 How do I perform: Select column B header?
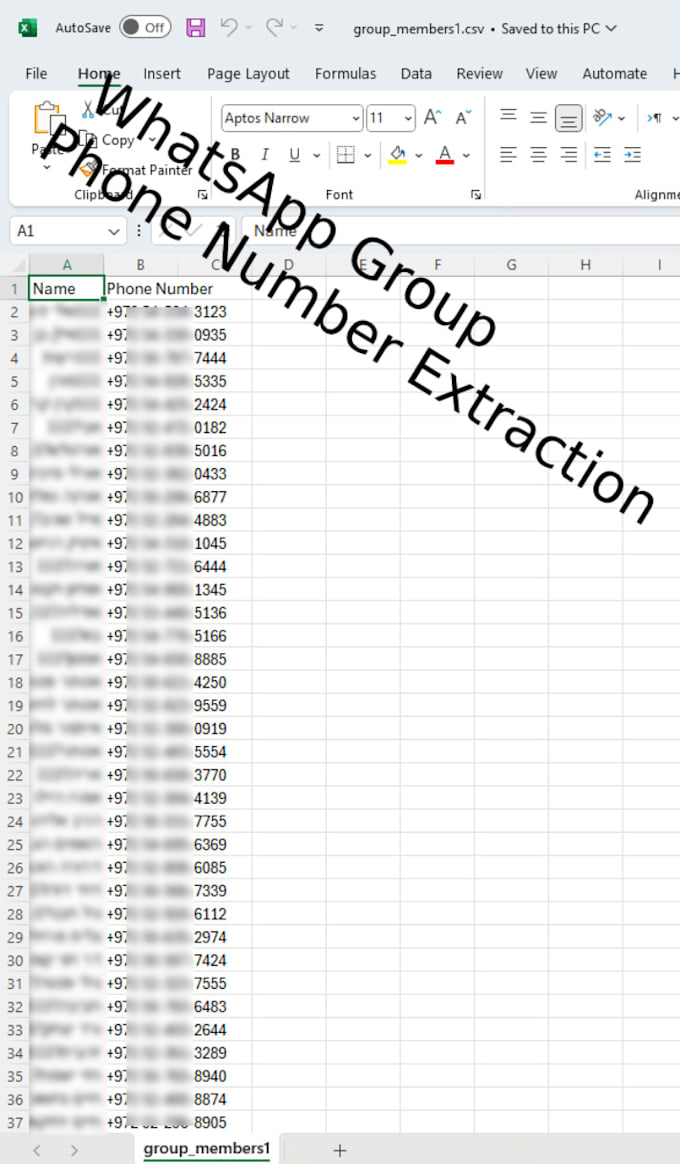pos(140,265)
